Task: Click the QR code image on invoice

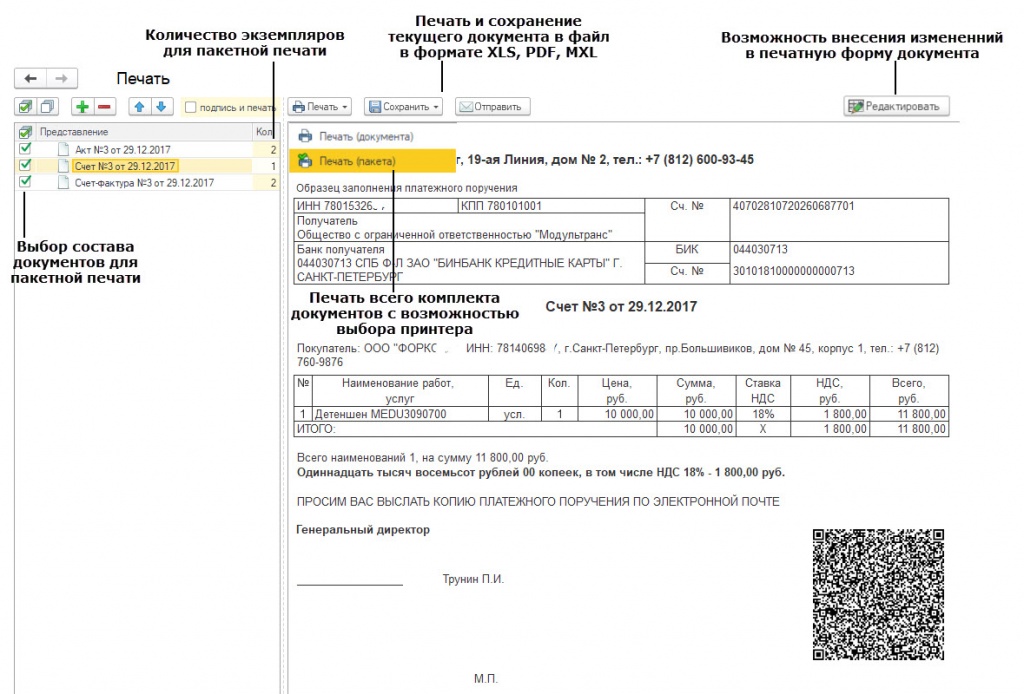Action: 878,594
